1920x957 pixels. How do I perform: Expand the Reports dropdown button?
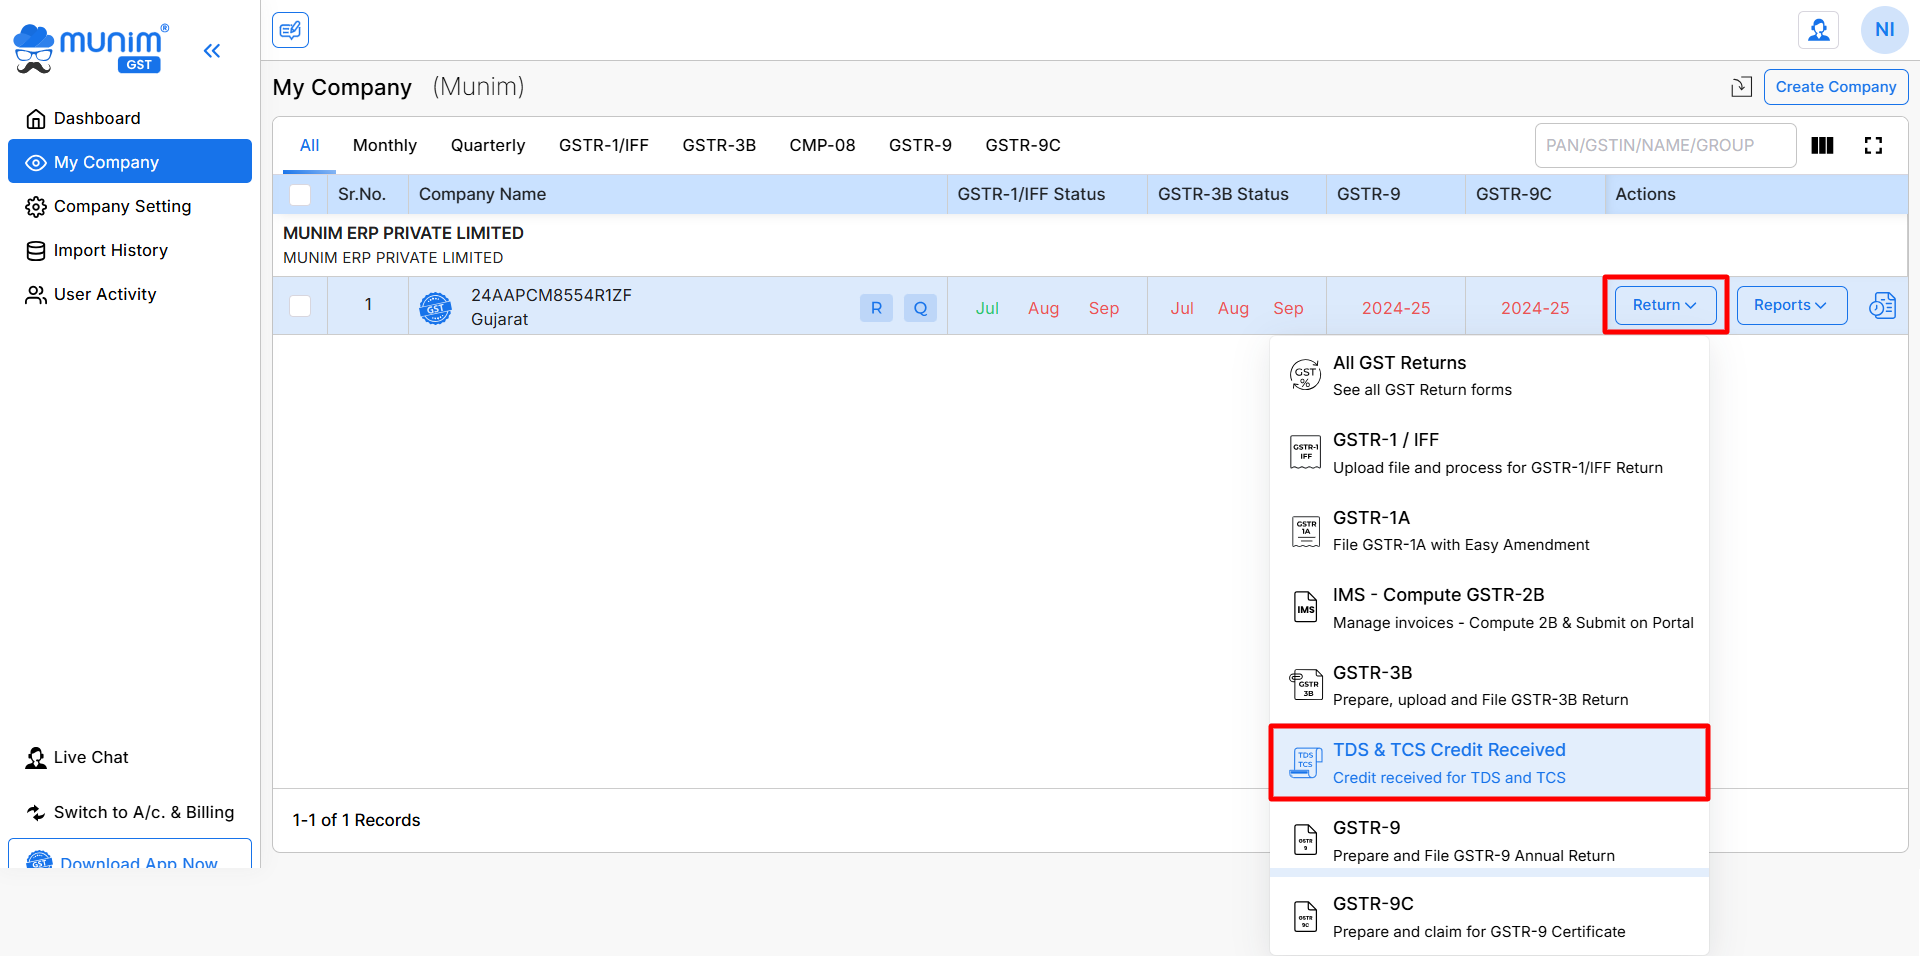pos(1791,305)
